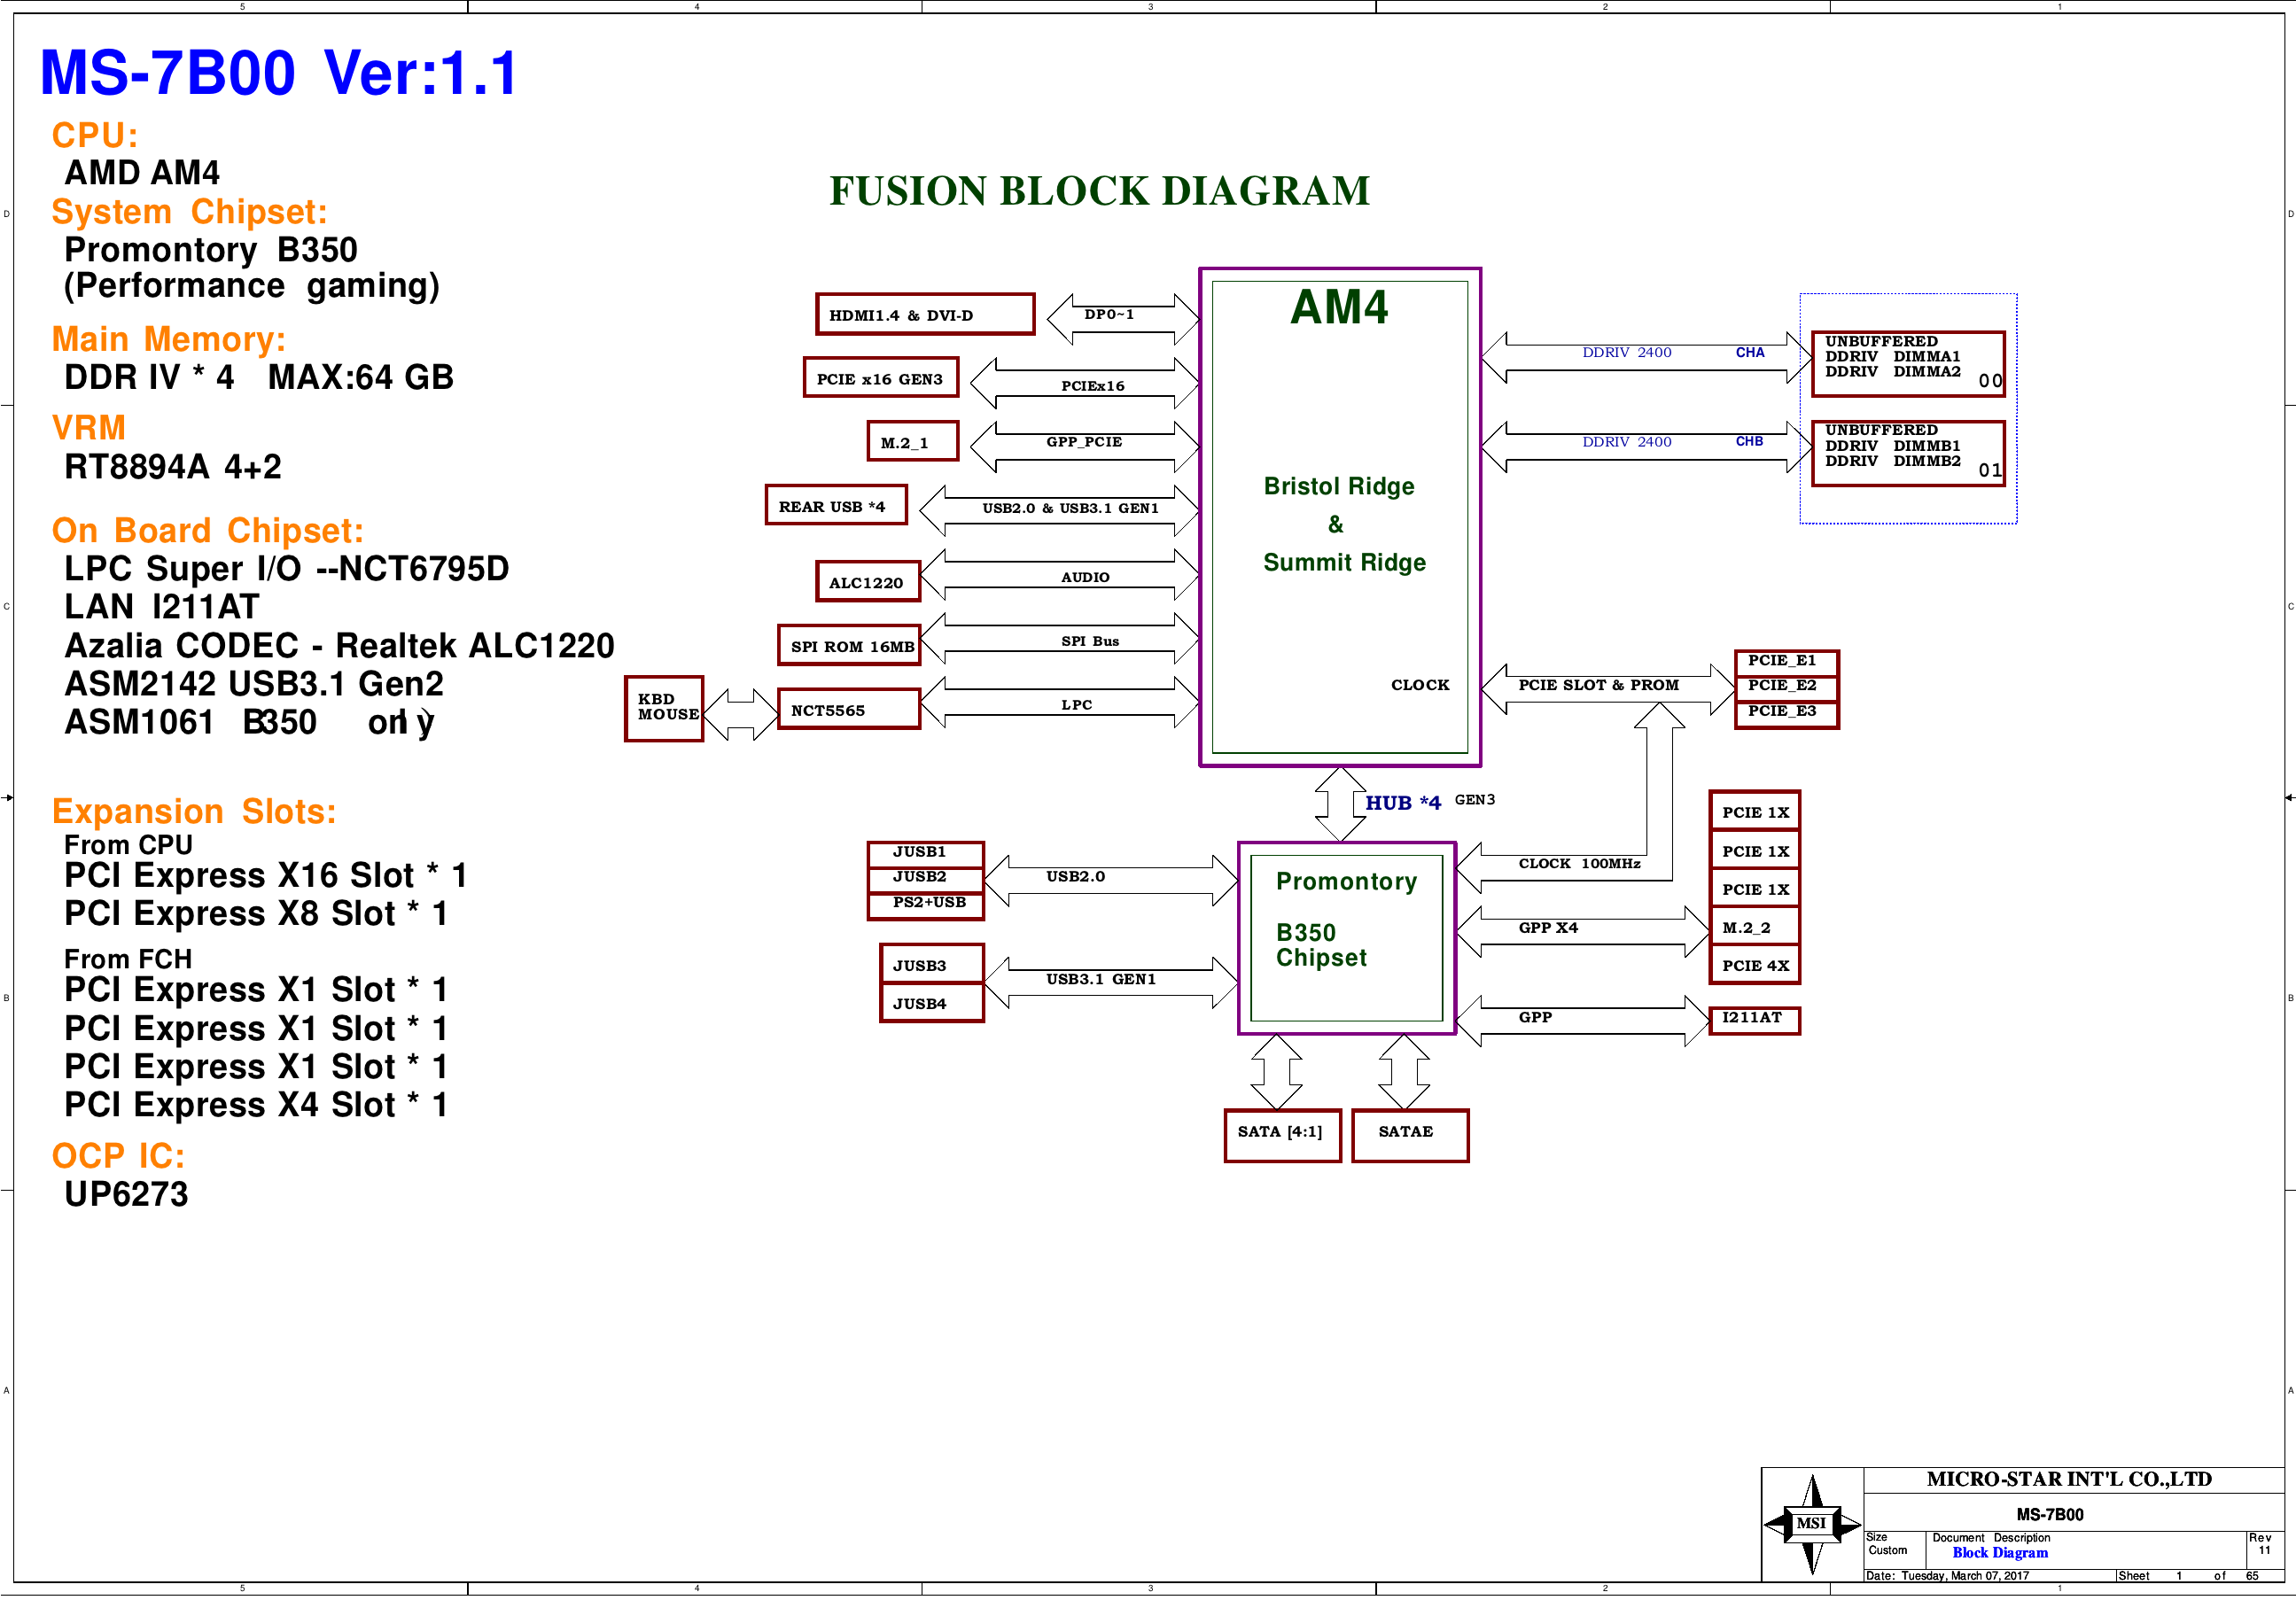Click the PCI Express X16 Slot line

265,875
